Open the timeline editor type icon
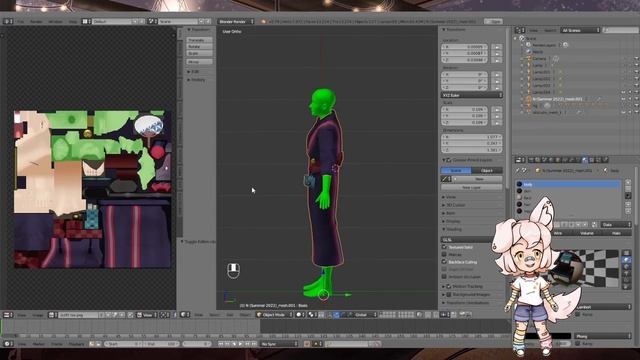The width and height of the screenshot is (640, 360). [8, 344]
